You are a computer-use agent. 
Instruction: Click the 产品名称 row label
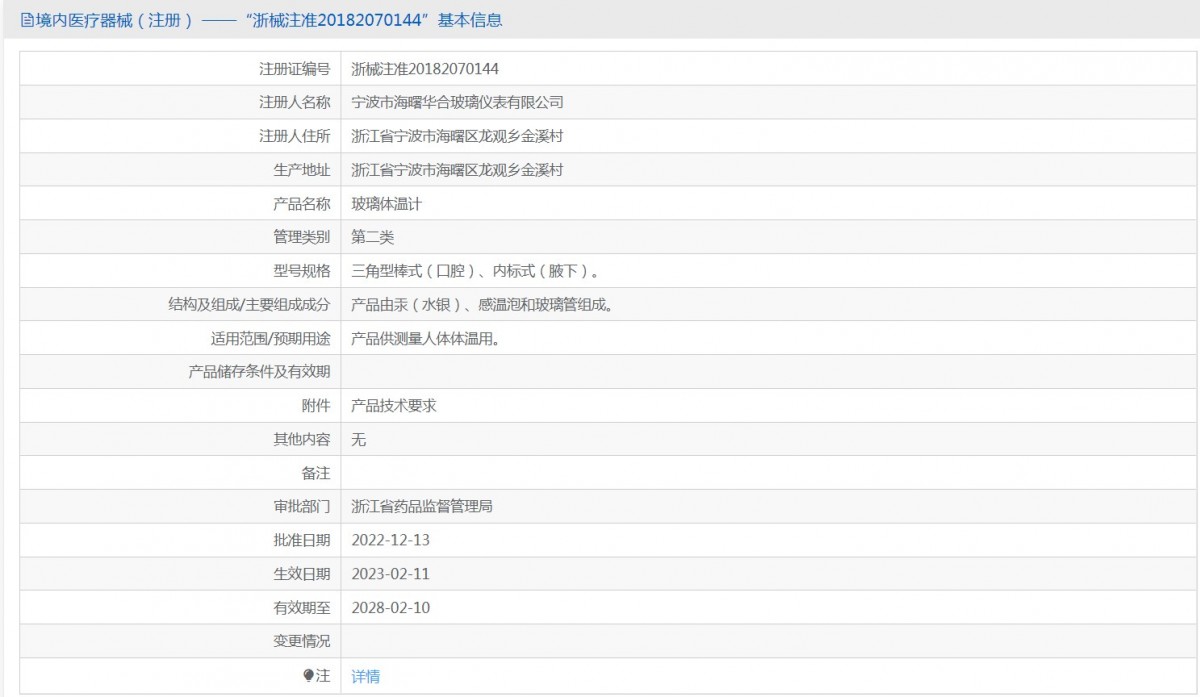[301, 204]
